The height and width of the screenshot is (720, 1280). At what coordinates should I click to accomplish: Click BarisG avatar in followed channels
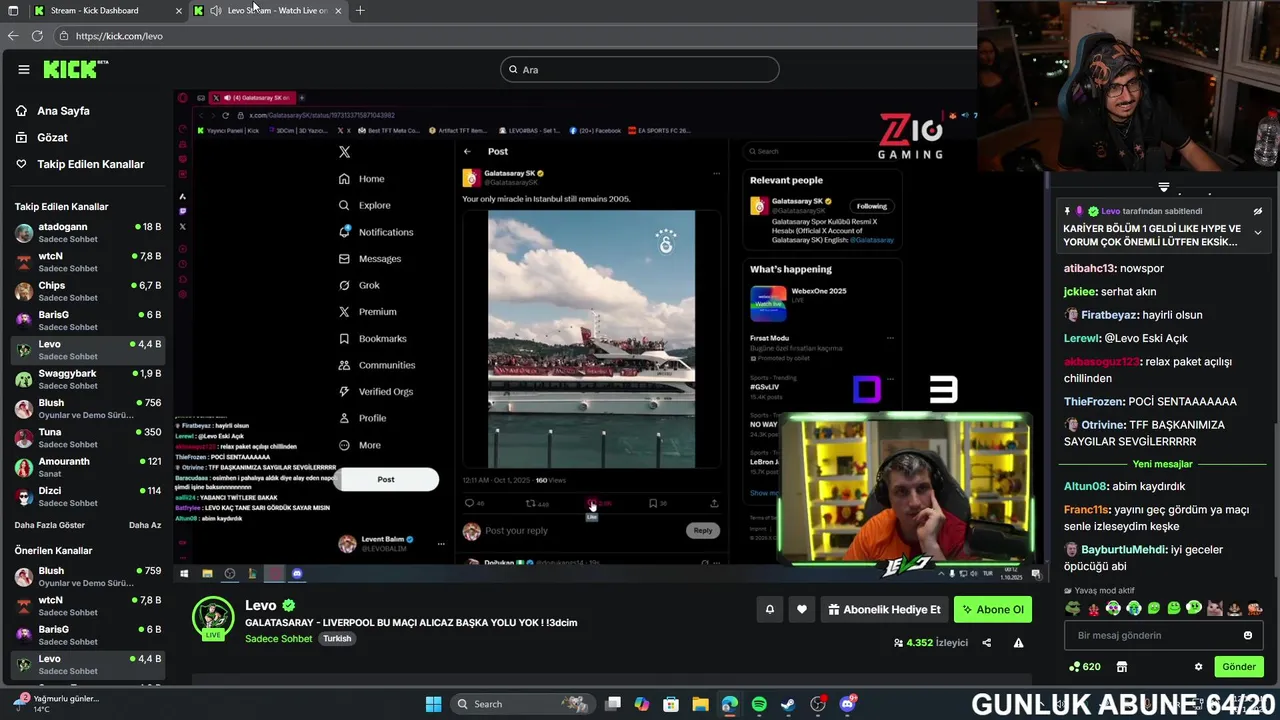[x=24, y=320]
